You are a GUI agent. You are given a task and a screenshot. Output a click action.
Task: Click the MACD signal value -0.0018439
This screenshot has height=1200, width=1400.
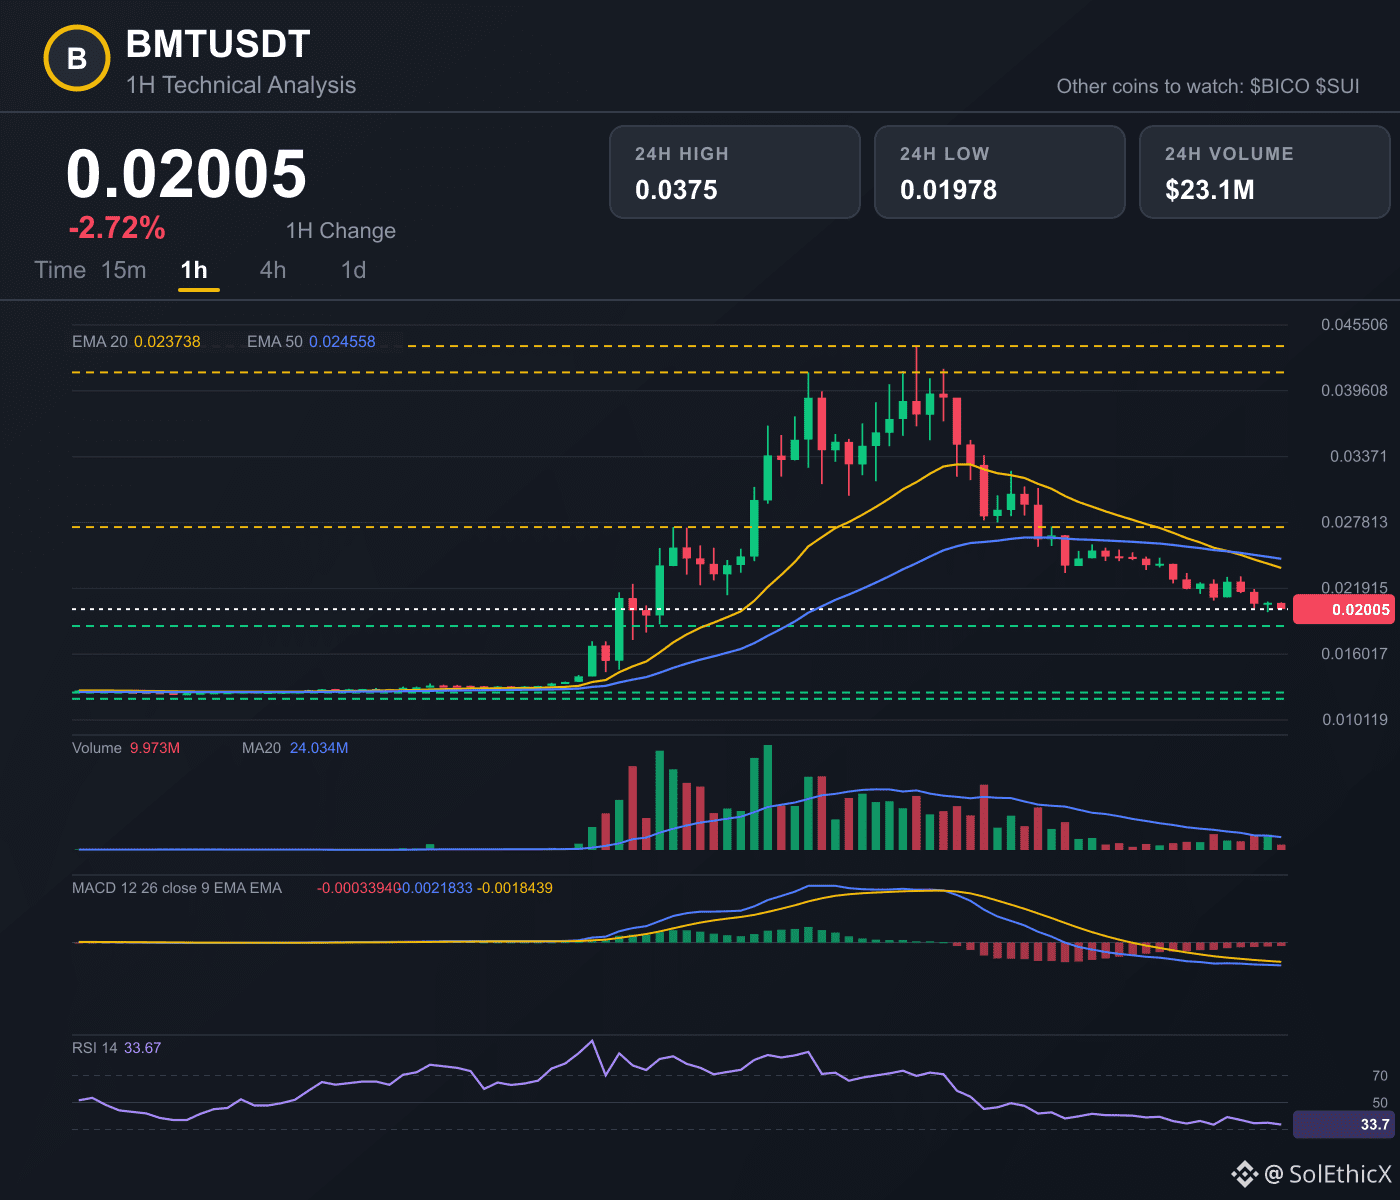515,888
